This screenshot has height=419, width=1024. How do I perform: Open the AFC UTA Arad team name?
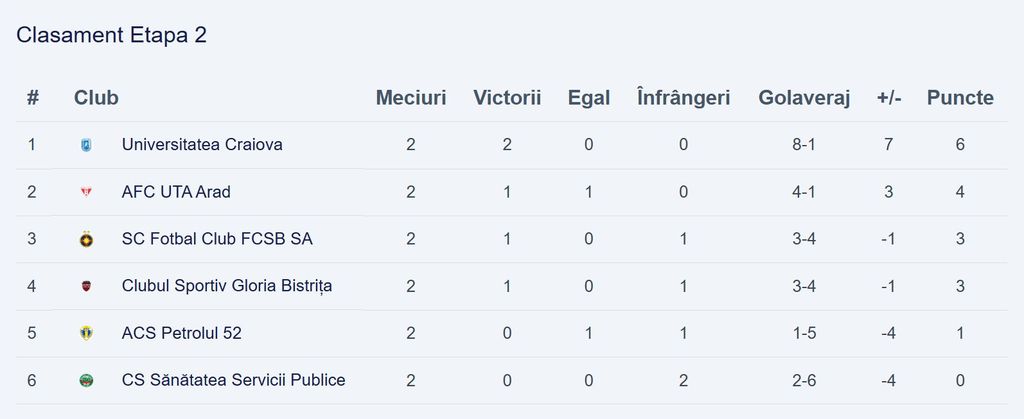176,192
